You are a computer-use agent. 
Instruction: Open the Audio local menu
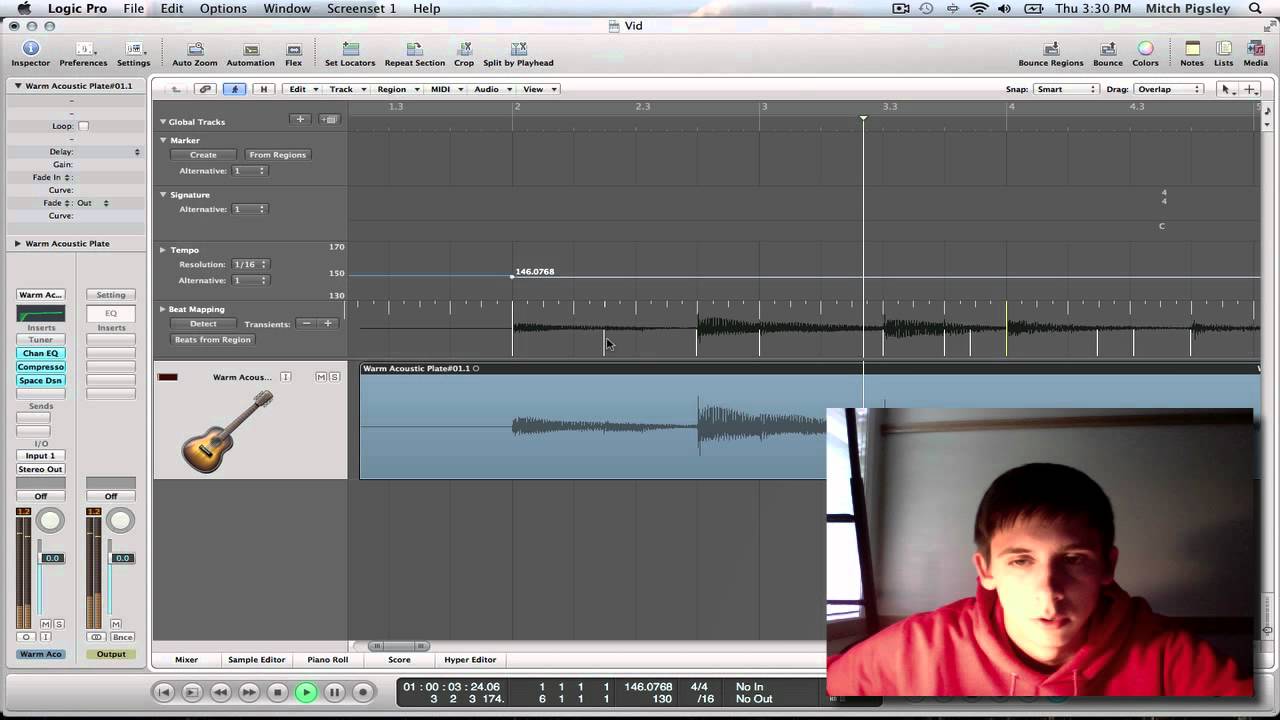click(492, 89)
